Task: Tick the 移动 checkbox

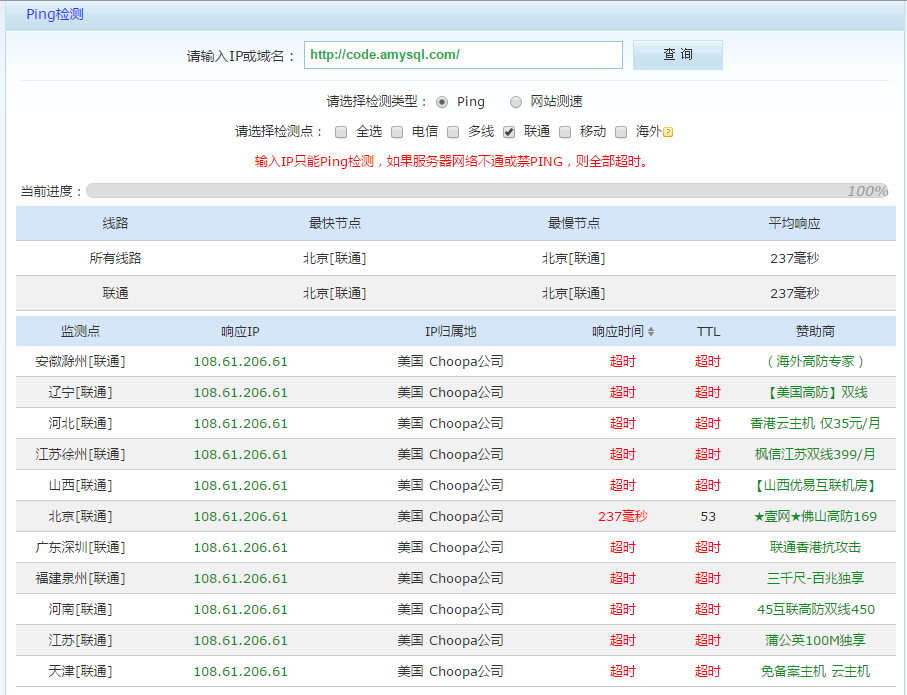Action: tap(565, 132)
